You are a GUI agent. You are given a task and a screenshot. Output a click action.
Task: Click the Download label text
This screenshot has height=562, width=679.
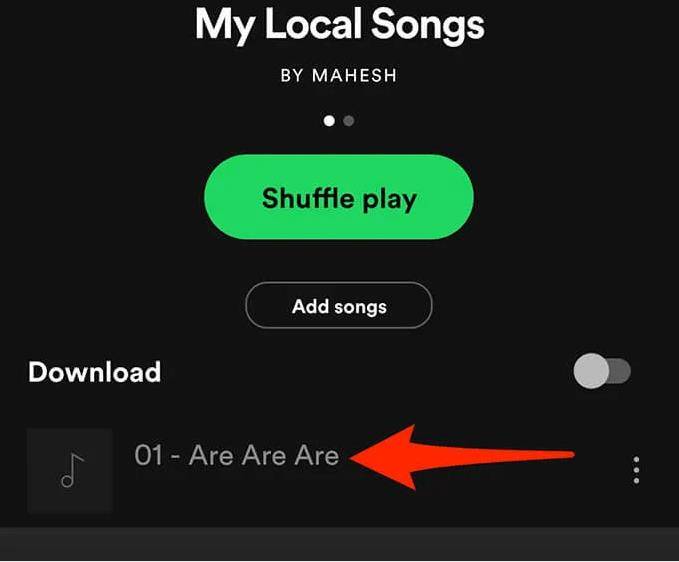[x=94, y=372]
